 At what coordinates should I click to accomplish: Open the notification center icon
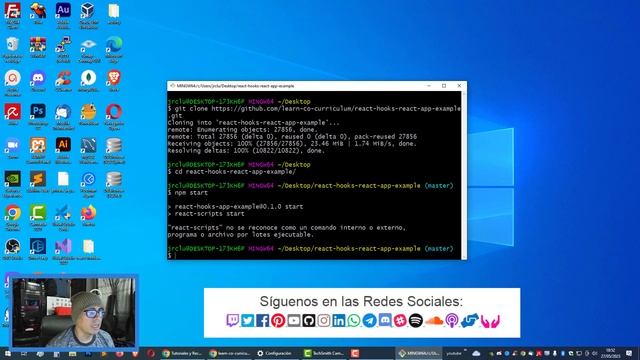pos(629,353)
